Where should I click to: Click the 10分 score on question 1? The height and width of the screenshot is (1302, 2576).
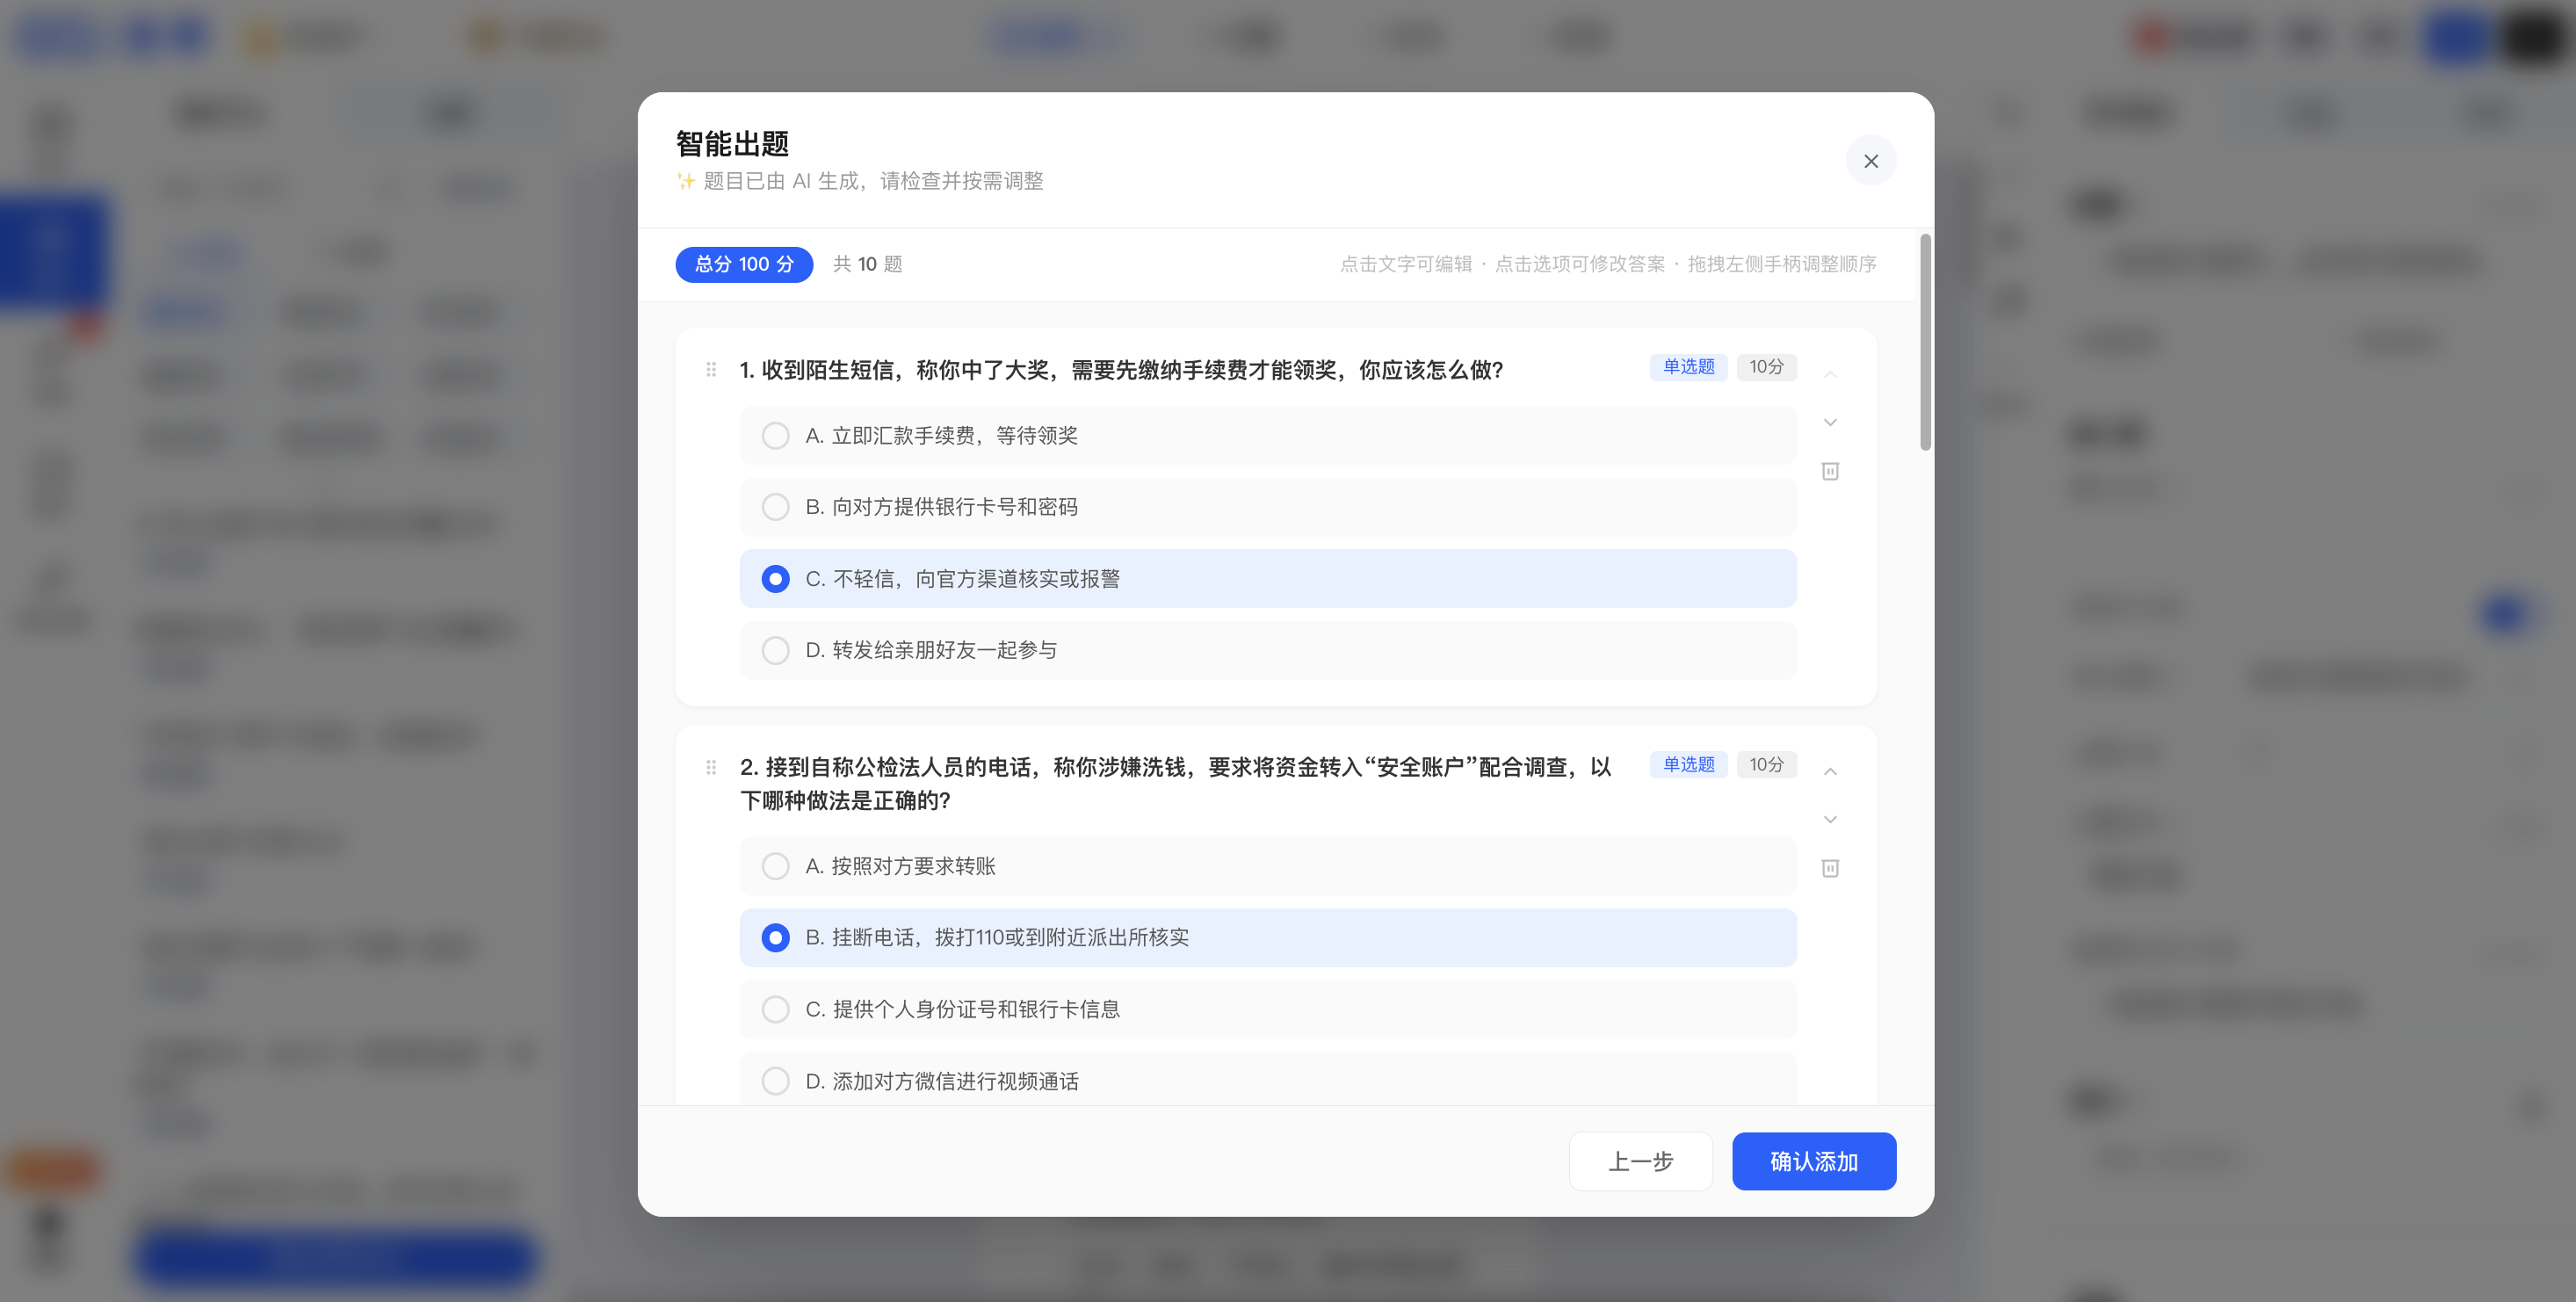pyautogui.click(x=1766, y=367)
